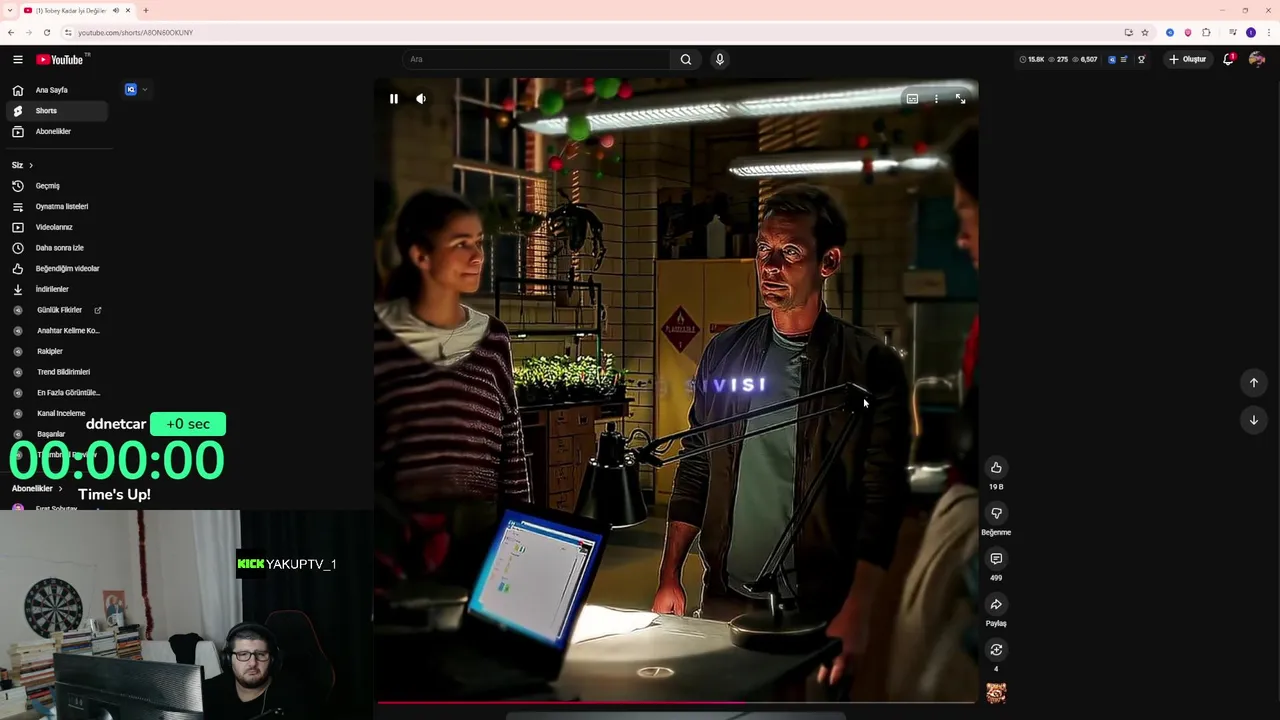
Task: Install app icon in address bar
Action: (x=1129, y=32)
